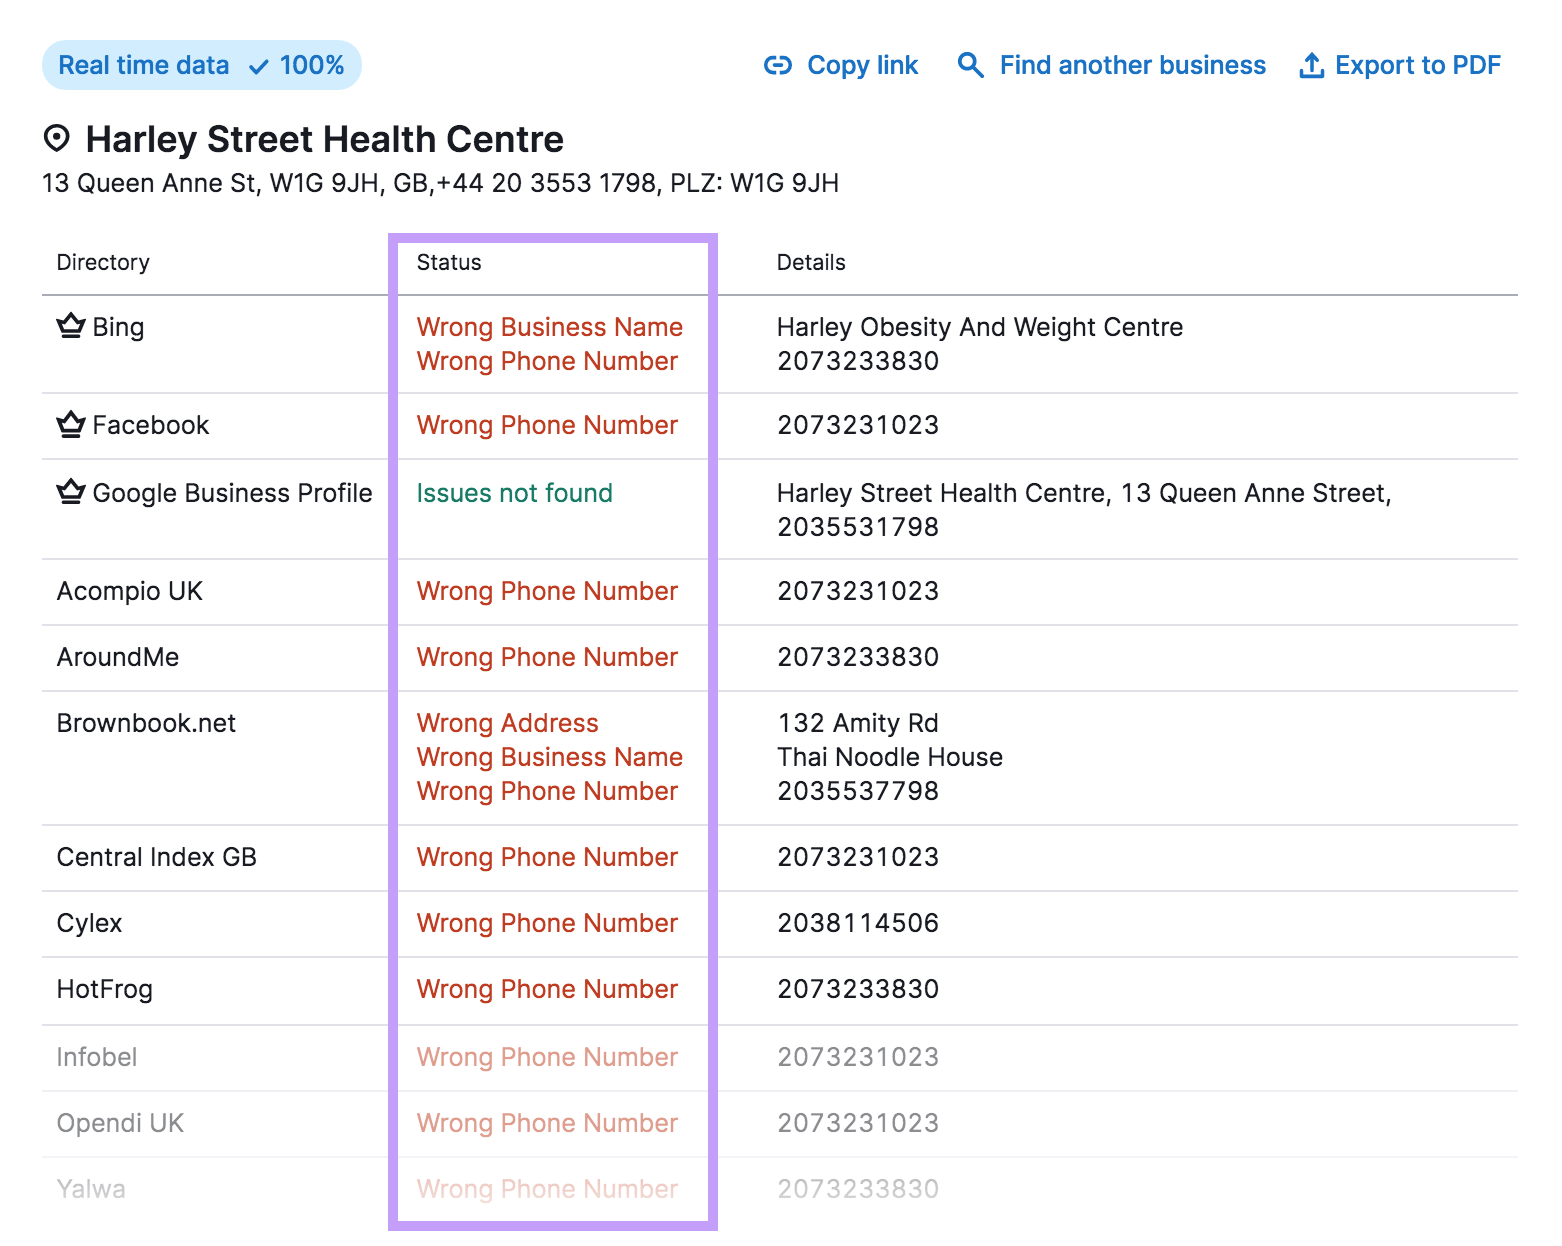Viewport: 1562px width, 1246px height.
Task: Click the crown icon beside Google Business Profile
Action: click(x=71, y=492)
